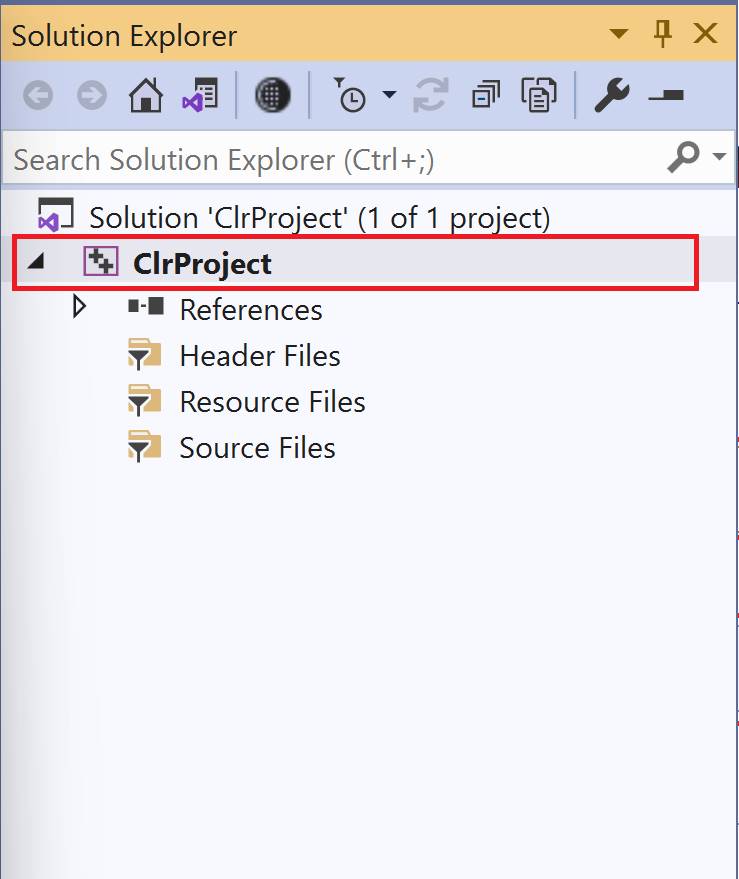Screen dimensions: 739x879
Task: Navigate Back with the left arrow
Action: pos(38,96)
